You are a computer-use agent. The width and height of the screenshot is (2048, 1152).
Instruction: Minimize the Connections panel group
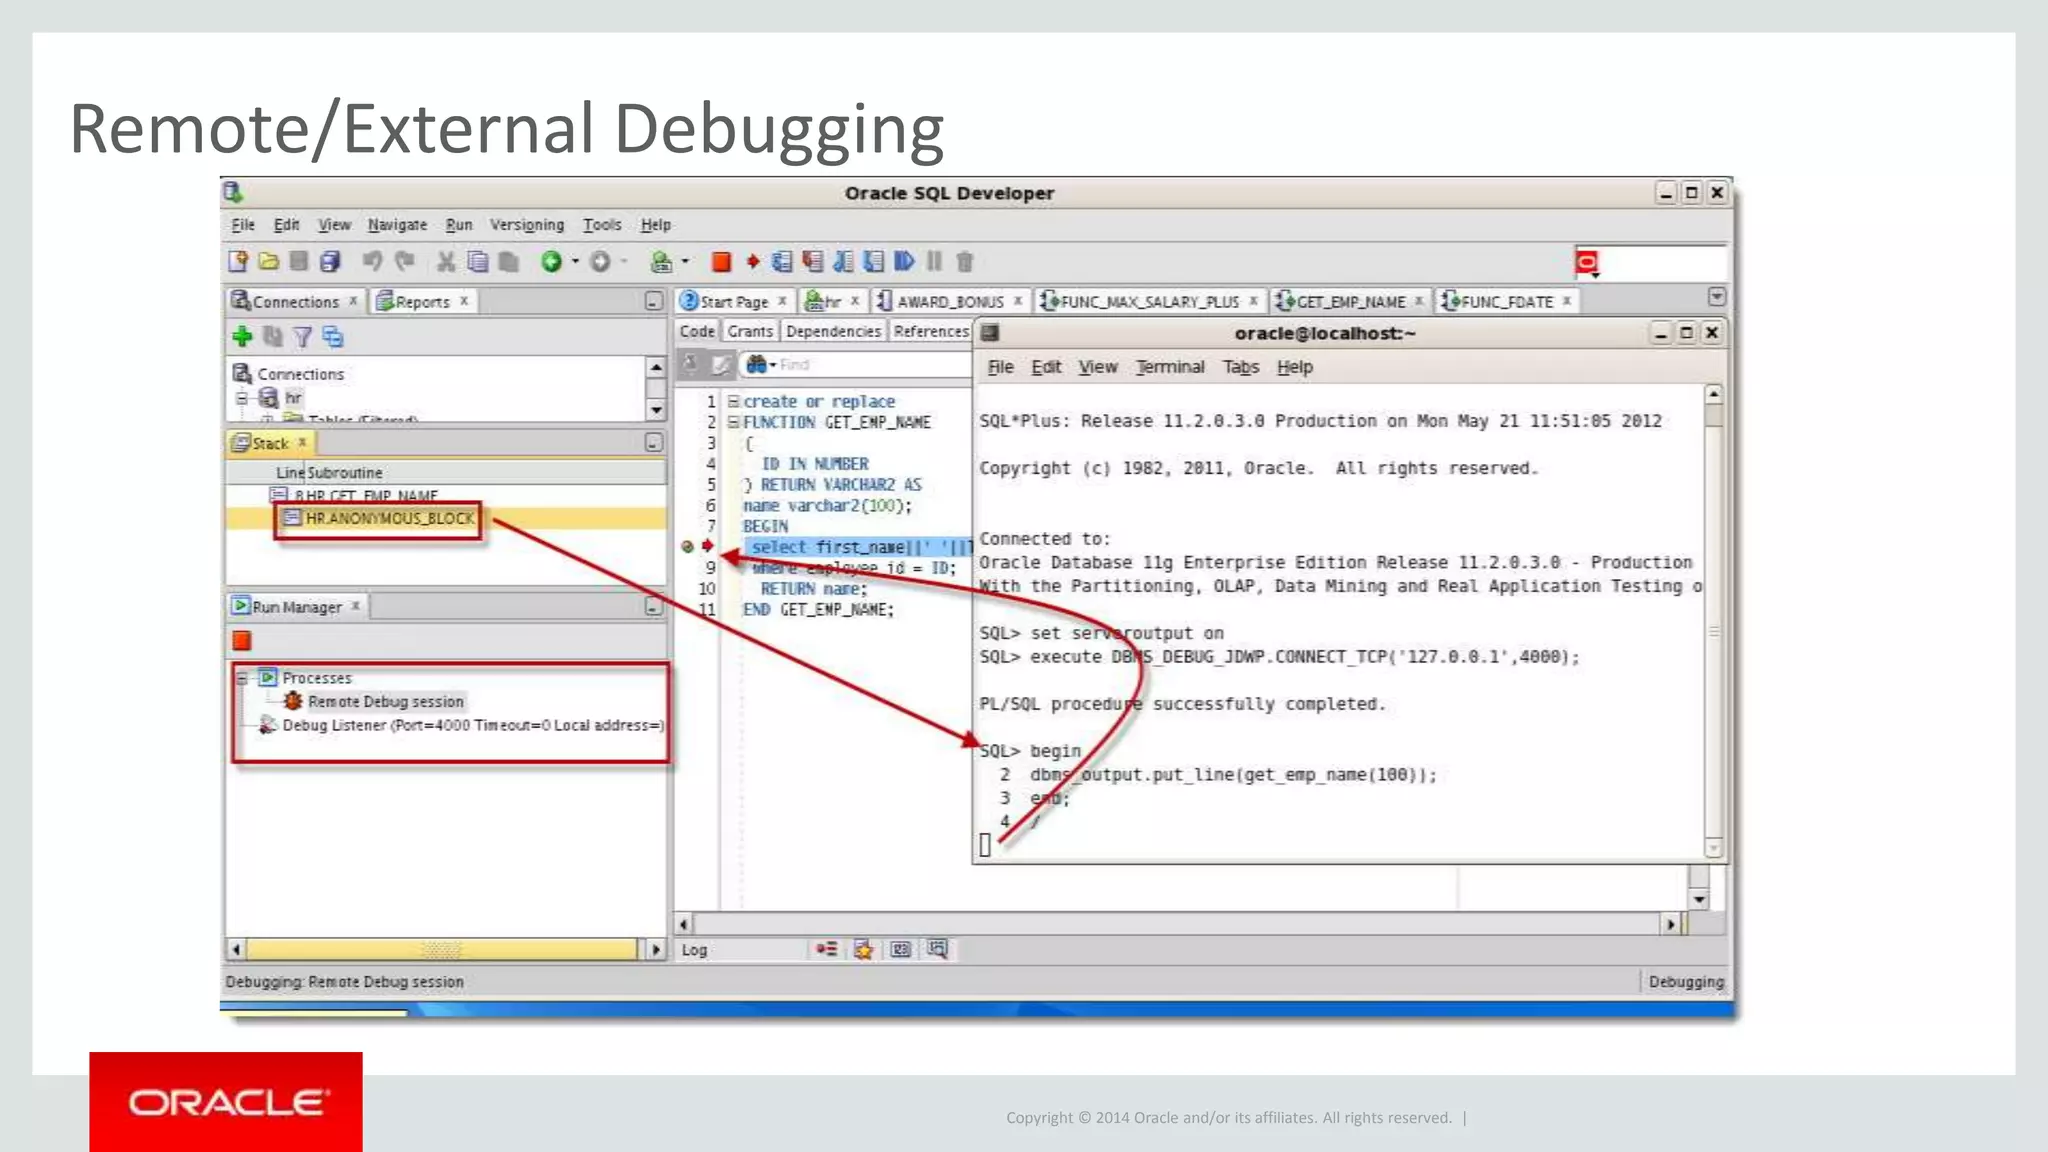[653, 301]
